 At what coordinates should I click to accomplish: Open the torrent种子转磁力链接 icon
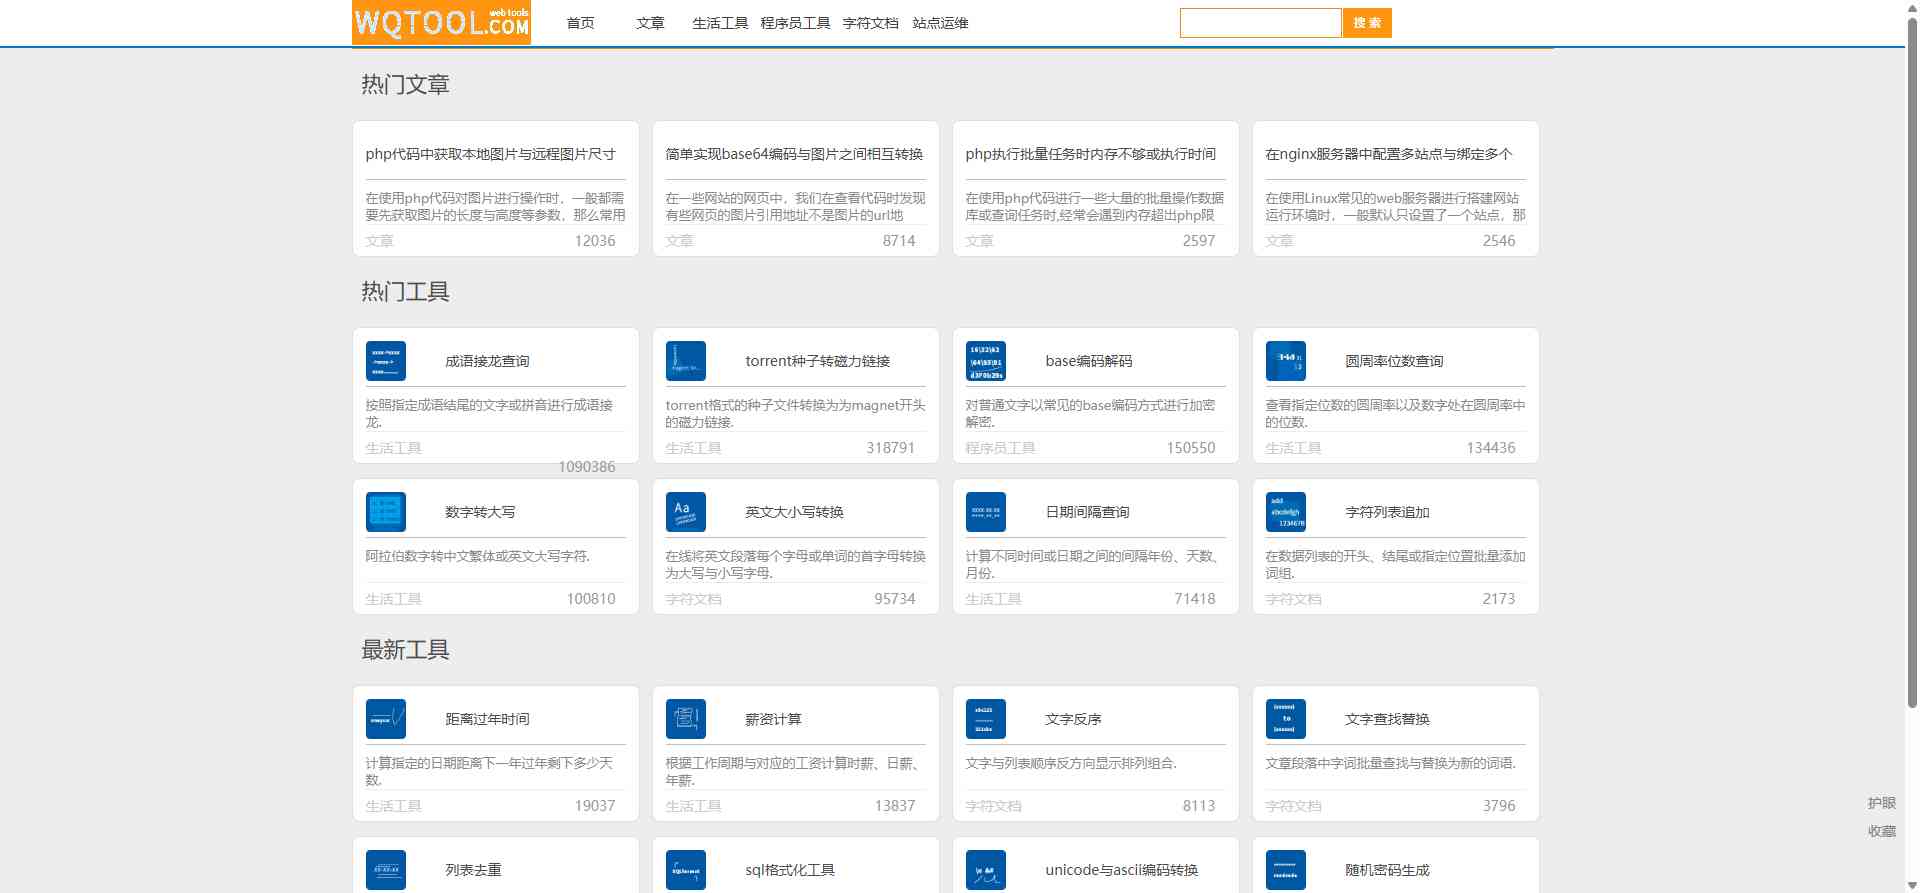click(685, 361)
